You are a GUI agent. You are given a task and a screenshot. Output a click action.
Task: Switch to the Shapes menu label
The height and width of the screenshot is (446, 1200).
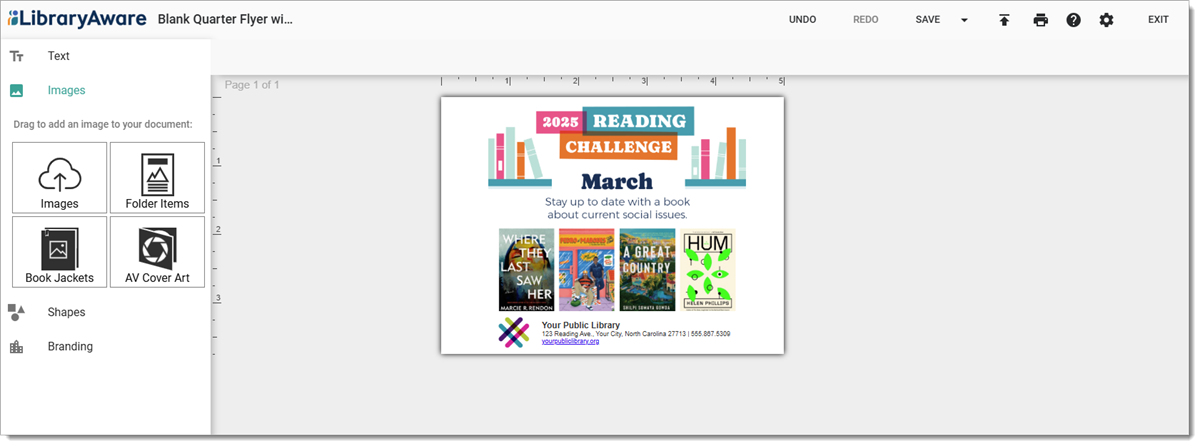tap(66, 312)
